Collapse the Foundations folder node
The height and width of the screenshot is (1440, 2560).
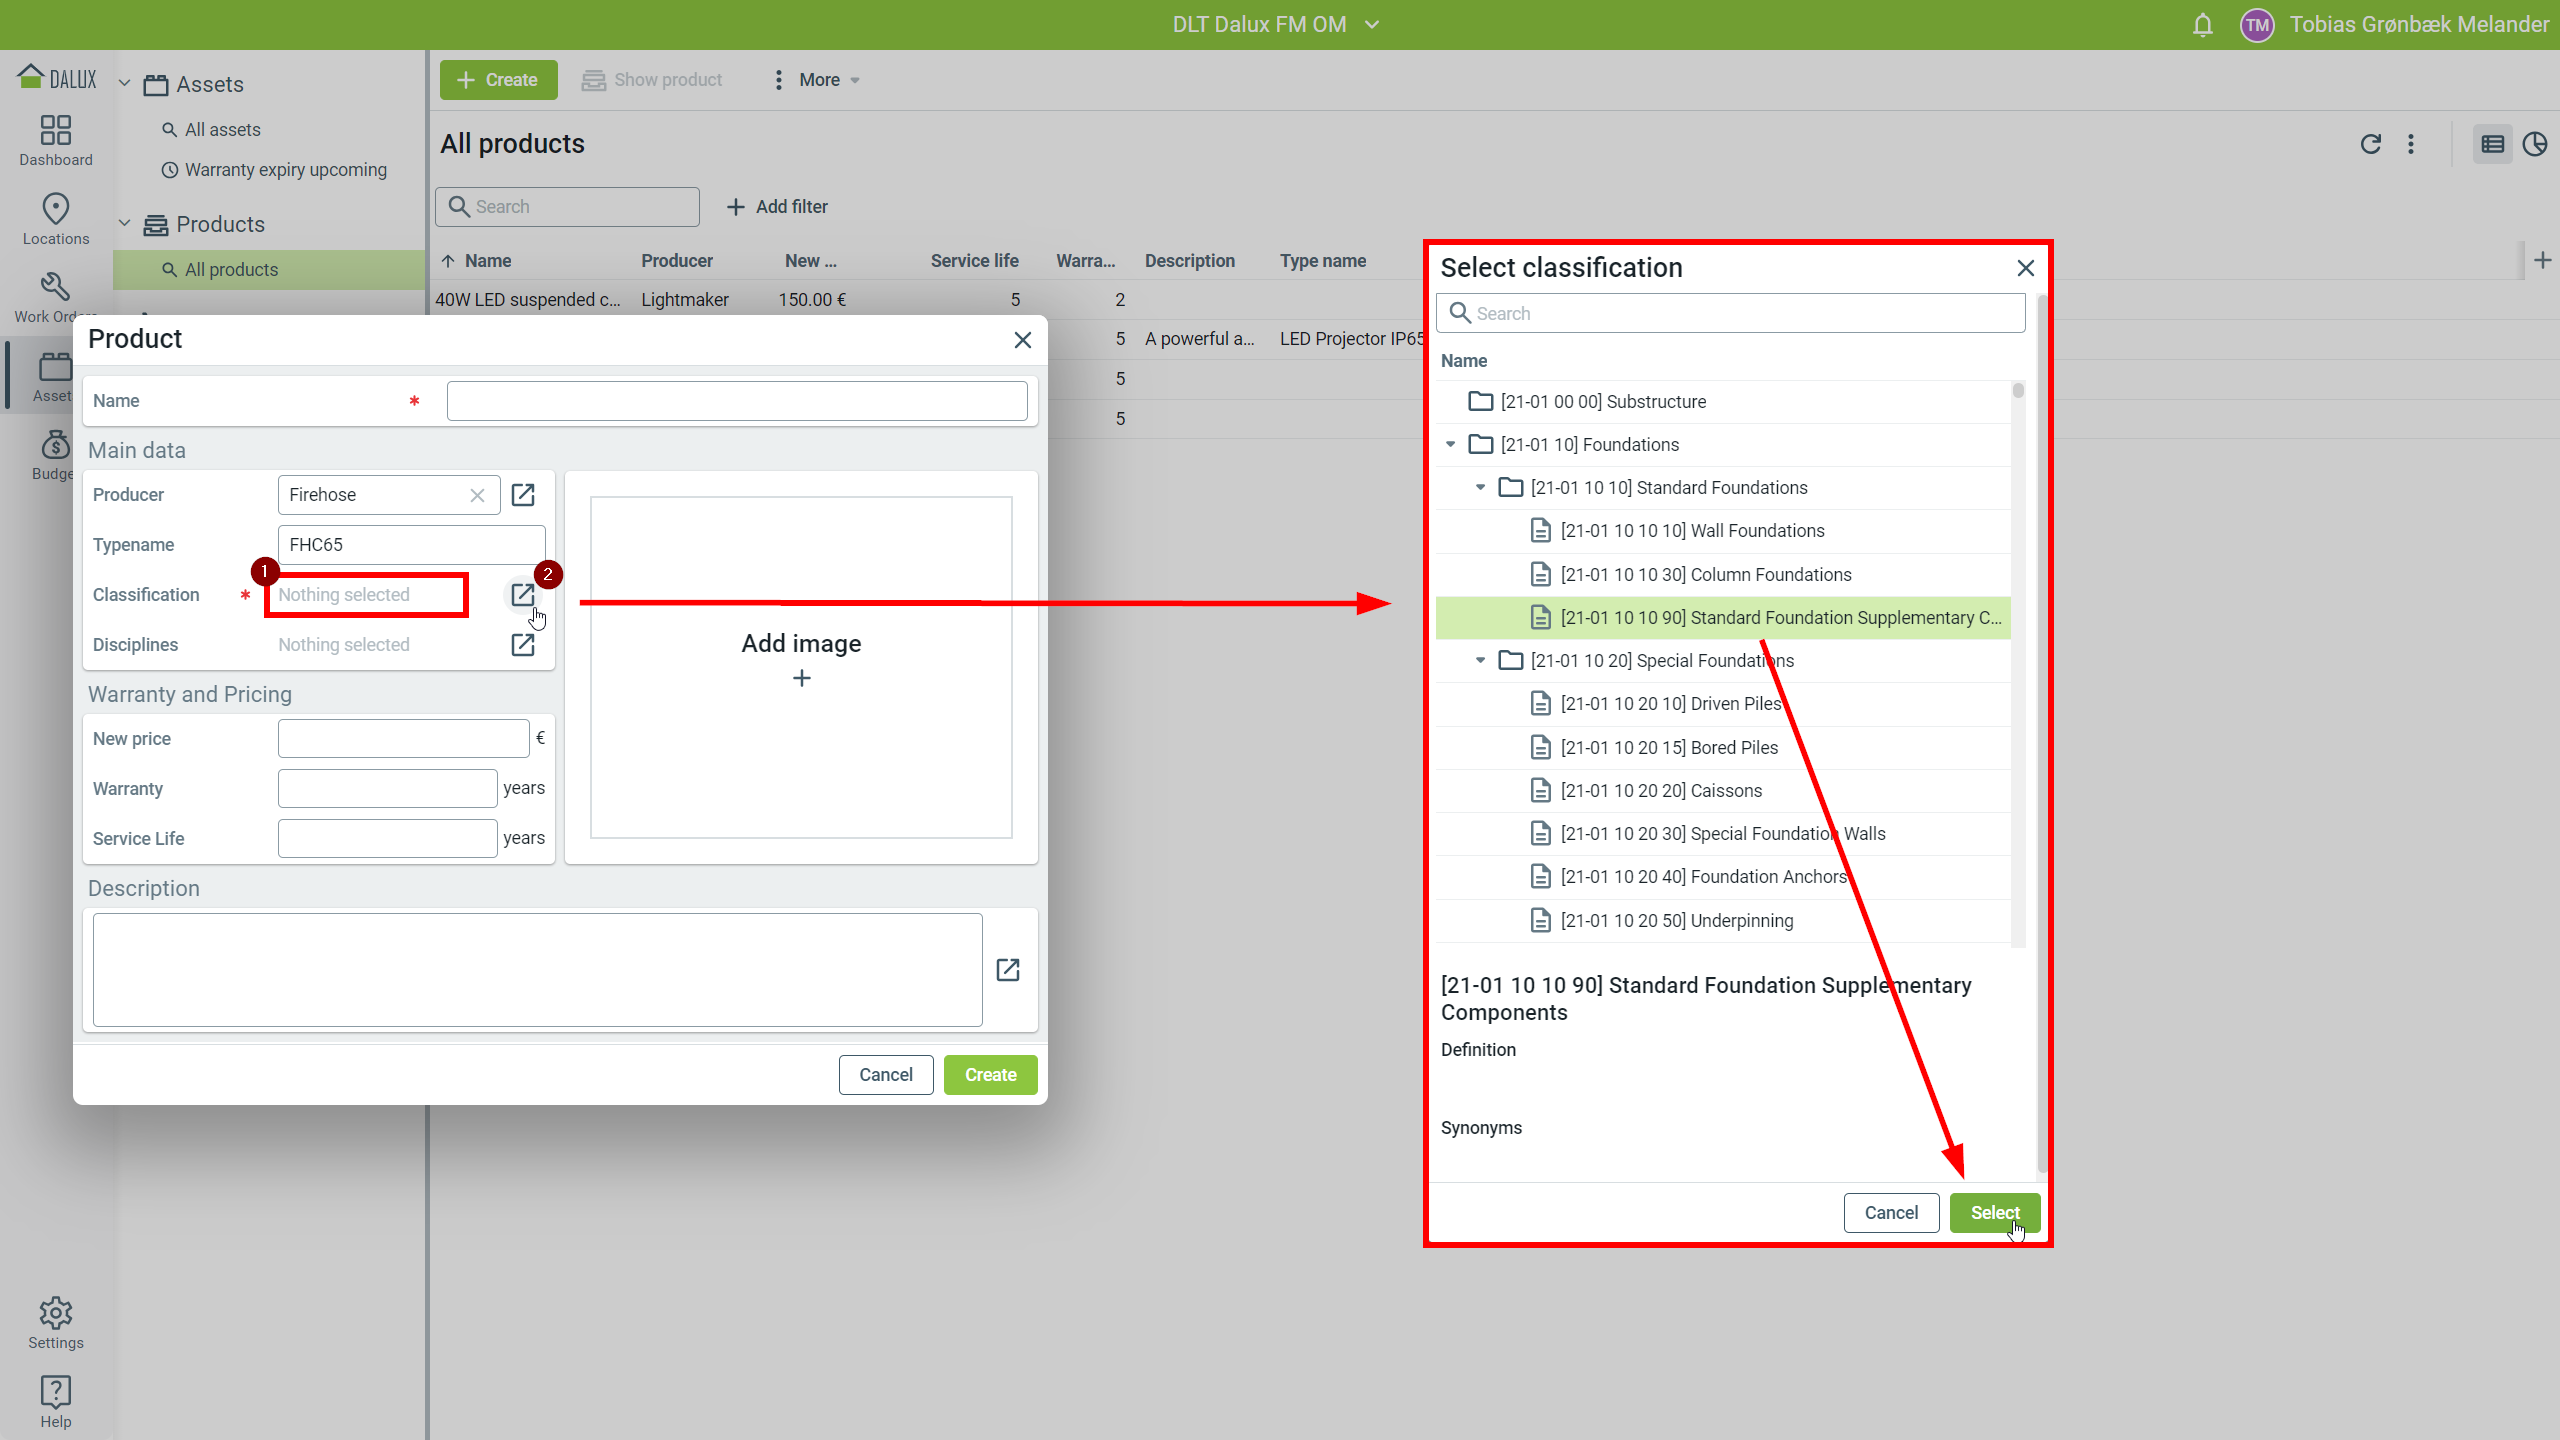[1450, 445]
